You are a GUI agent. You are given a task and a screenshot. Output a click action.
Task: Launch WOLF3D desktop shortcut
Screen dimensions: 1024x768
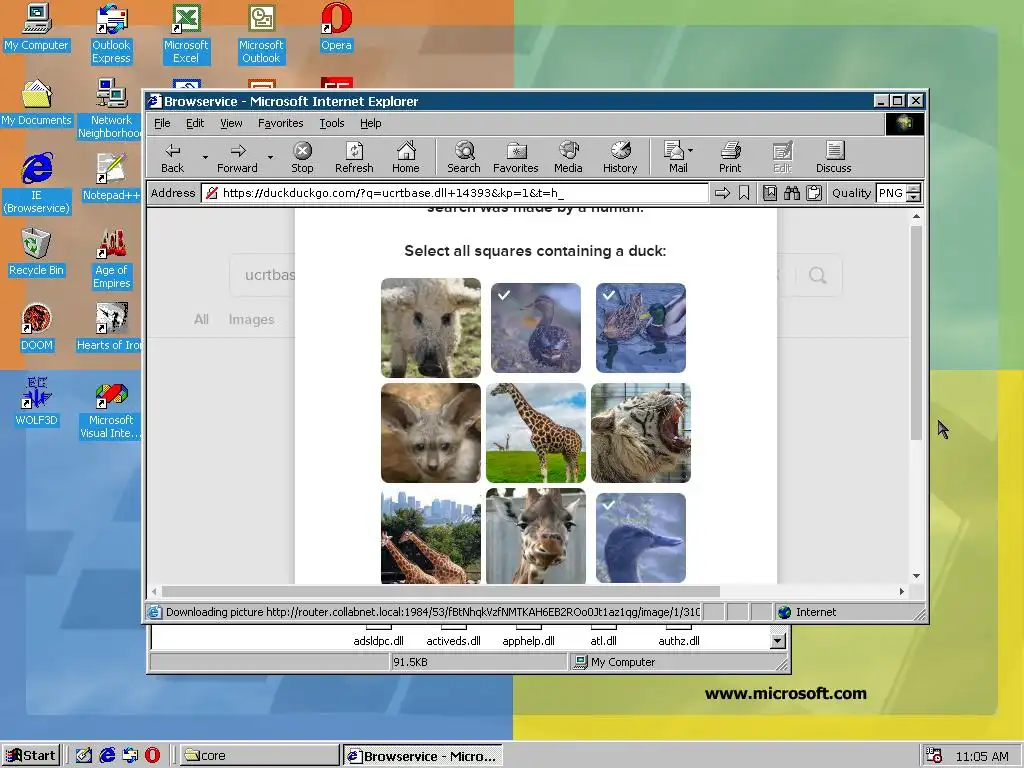tap(37, 402)
